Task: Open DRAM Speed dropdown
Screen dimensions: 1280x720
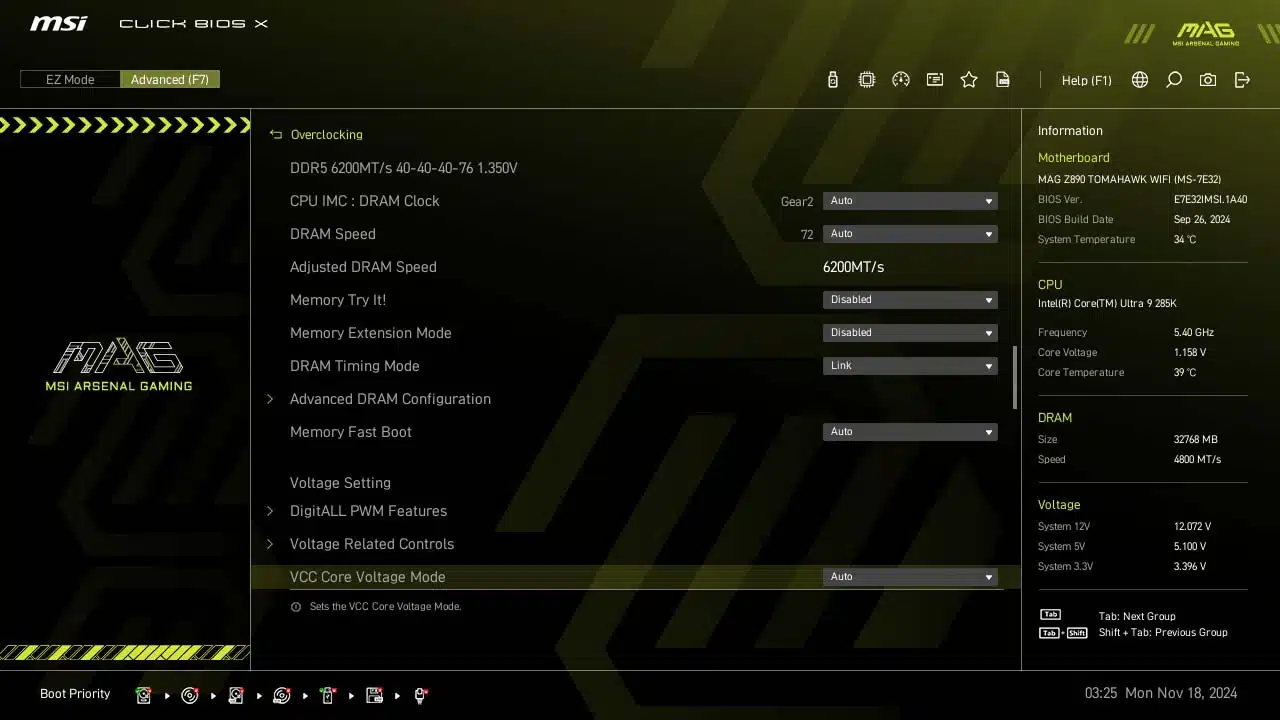Action: 909,234
